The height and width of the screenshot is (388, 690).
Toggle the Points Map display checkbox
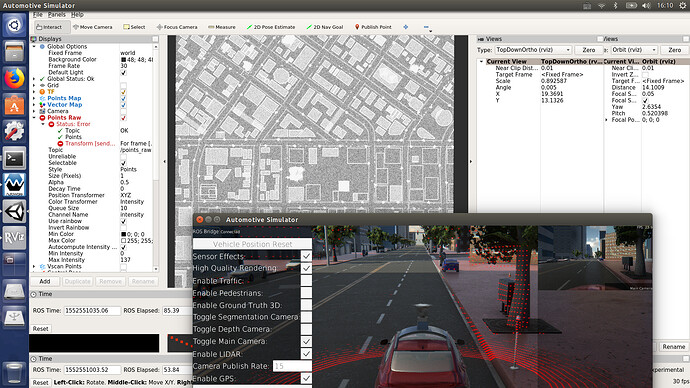click(123, 98)
